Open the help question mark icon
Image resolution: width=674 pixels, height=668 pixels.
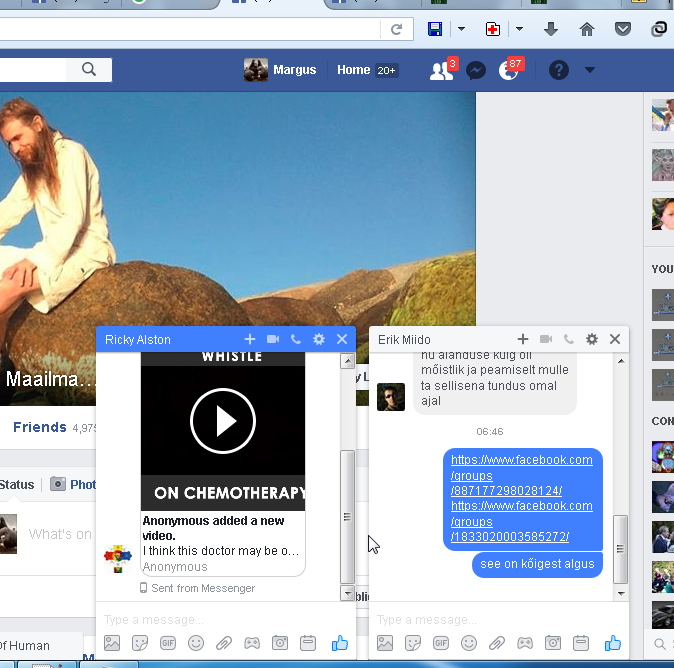(x=559, y=70)
